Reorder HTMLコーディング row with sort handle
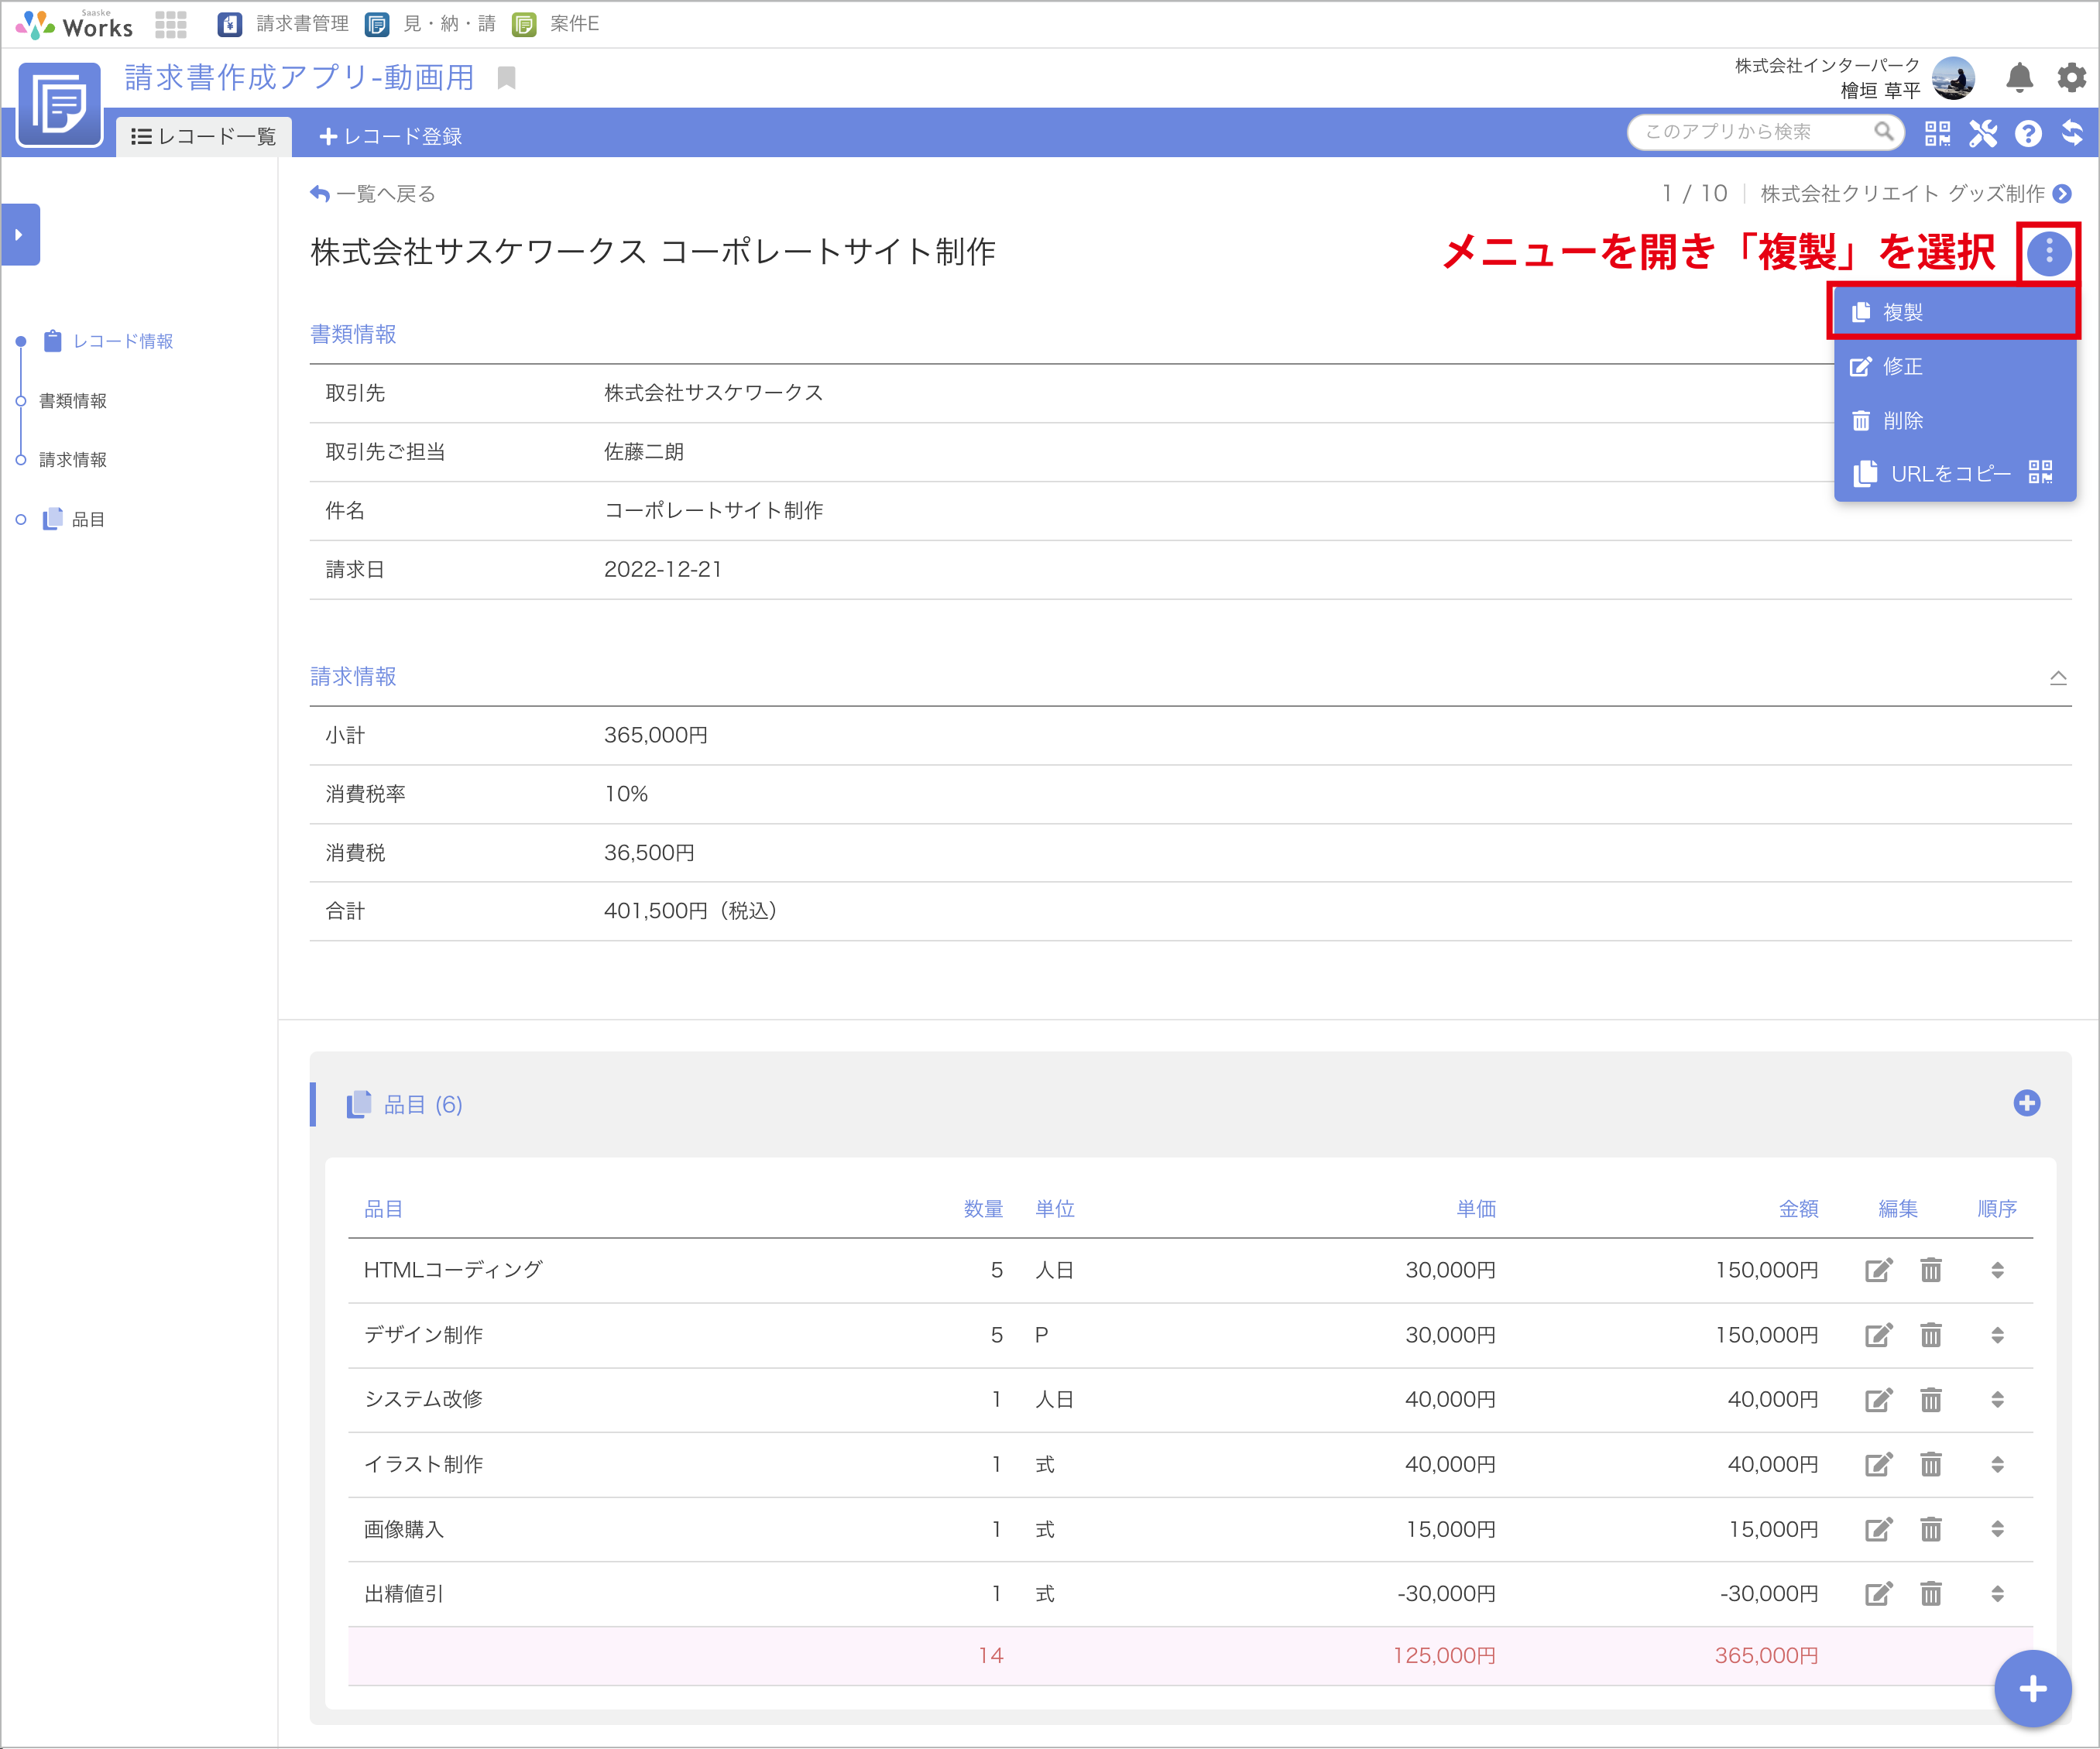 tap(1997, 1270)
